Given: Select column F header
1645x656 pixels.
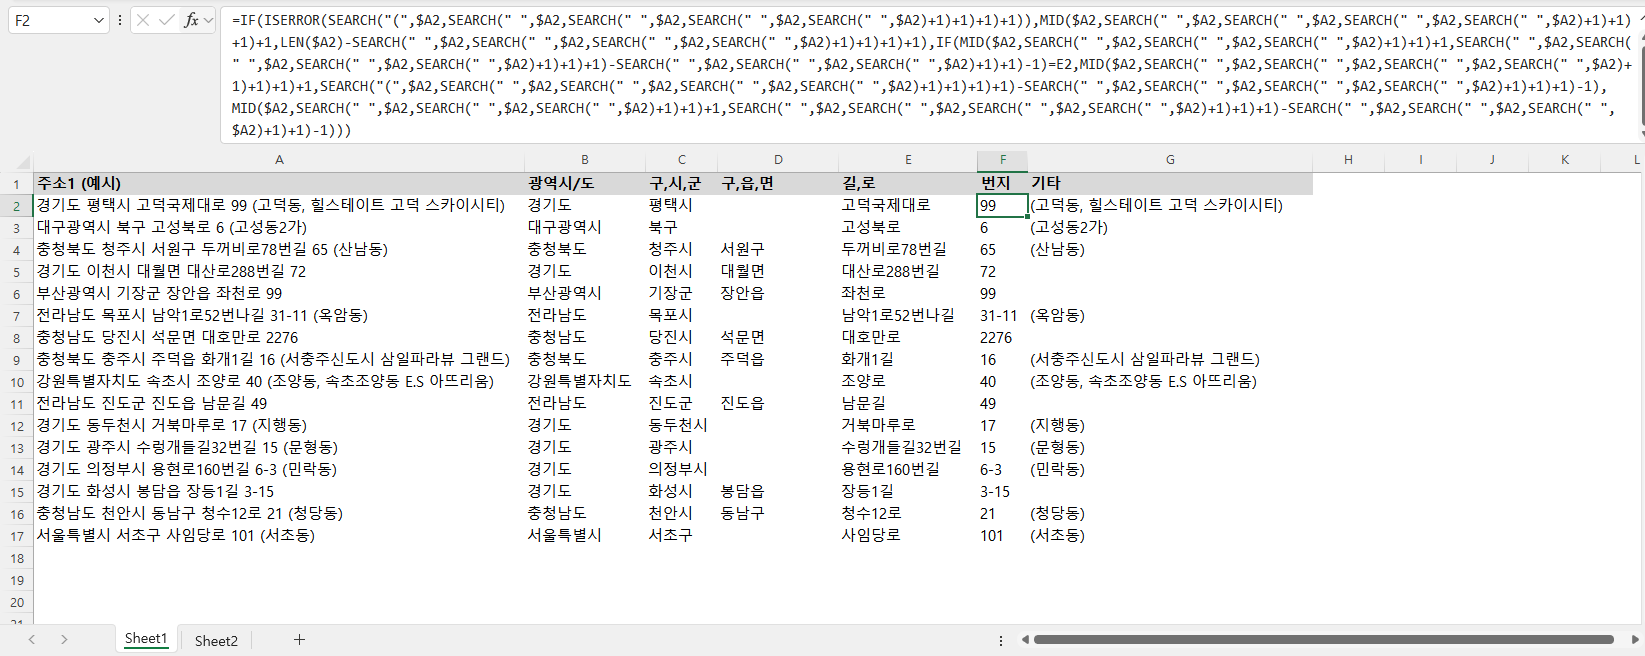Looking at the screenshot, I should coord(1002,160).
